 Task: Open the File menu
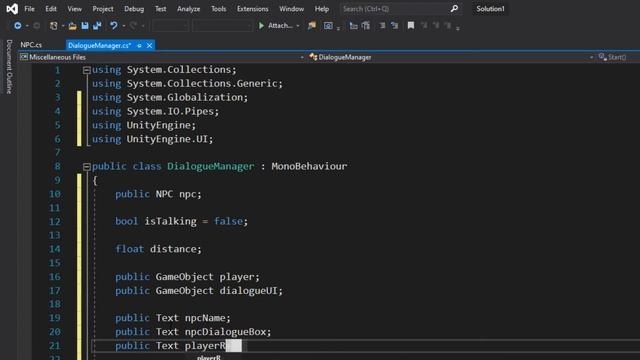29,9
